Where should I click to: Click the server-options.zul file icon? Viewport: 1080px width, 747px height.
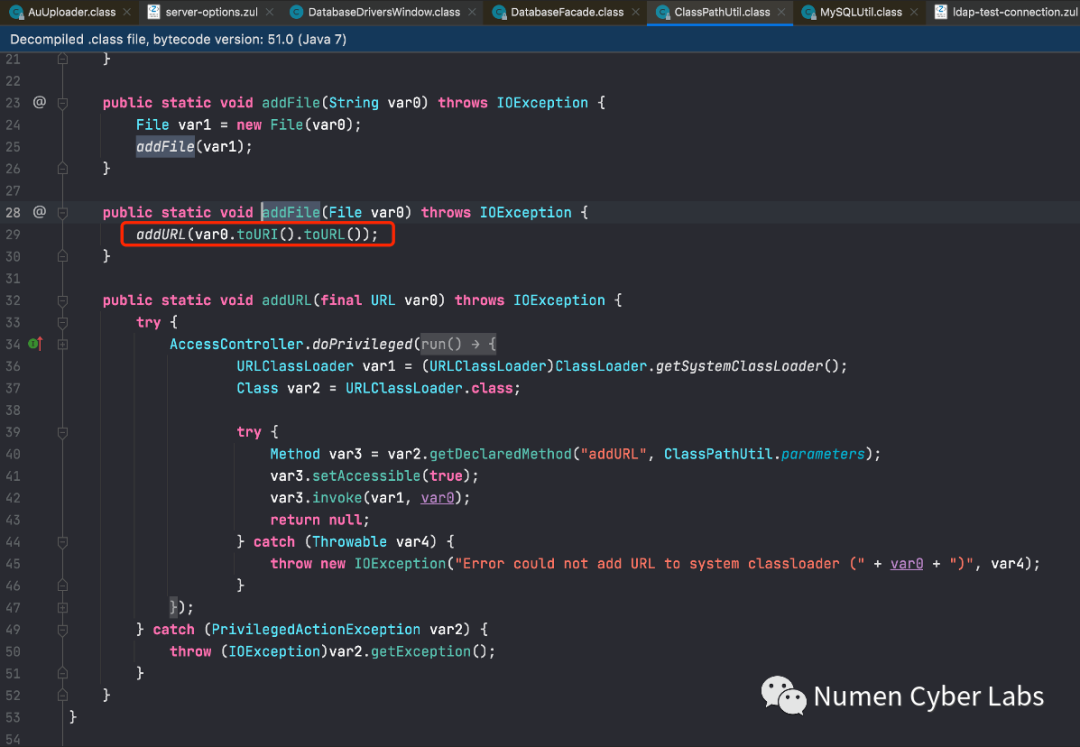[153, 12]
